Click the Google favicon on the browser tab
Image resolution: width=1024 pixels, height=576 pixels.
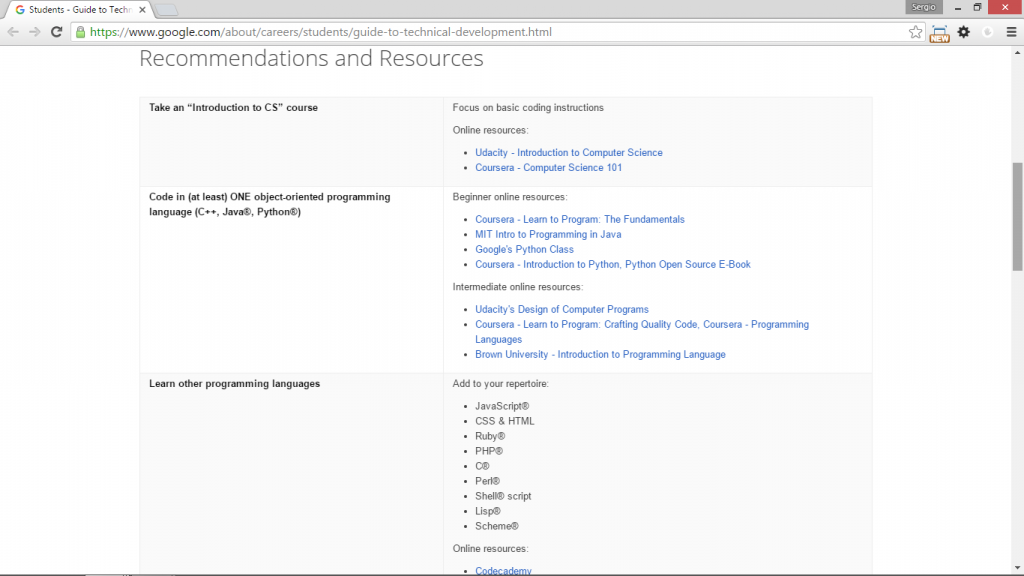(22, 8)
